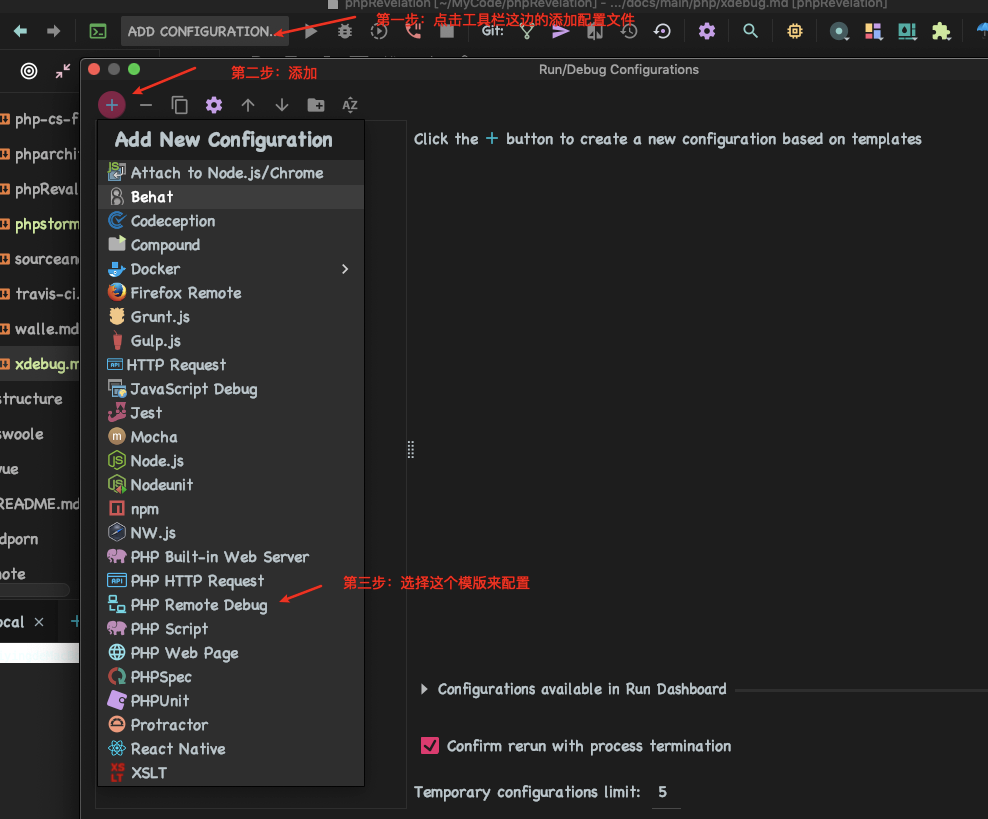Click the plus Add New Configuration button
988x819 pixels.
coord(112,105)
